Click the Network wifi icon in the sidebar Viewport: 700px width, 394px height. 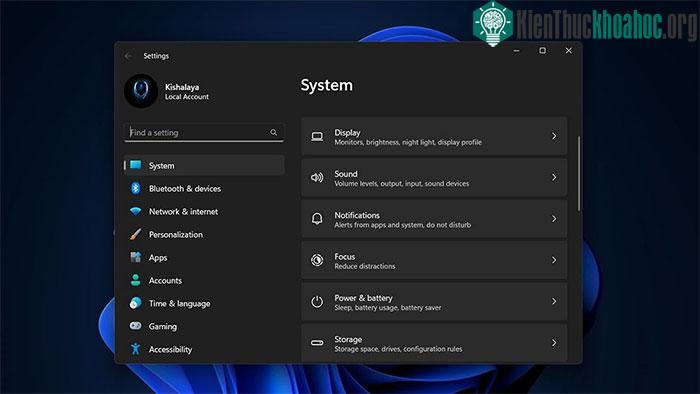136,211
